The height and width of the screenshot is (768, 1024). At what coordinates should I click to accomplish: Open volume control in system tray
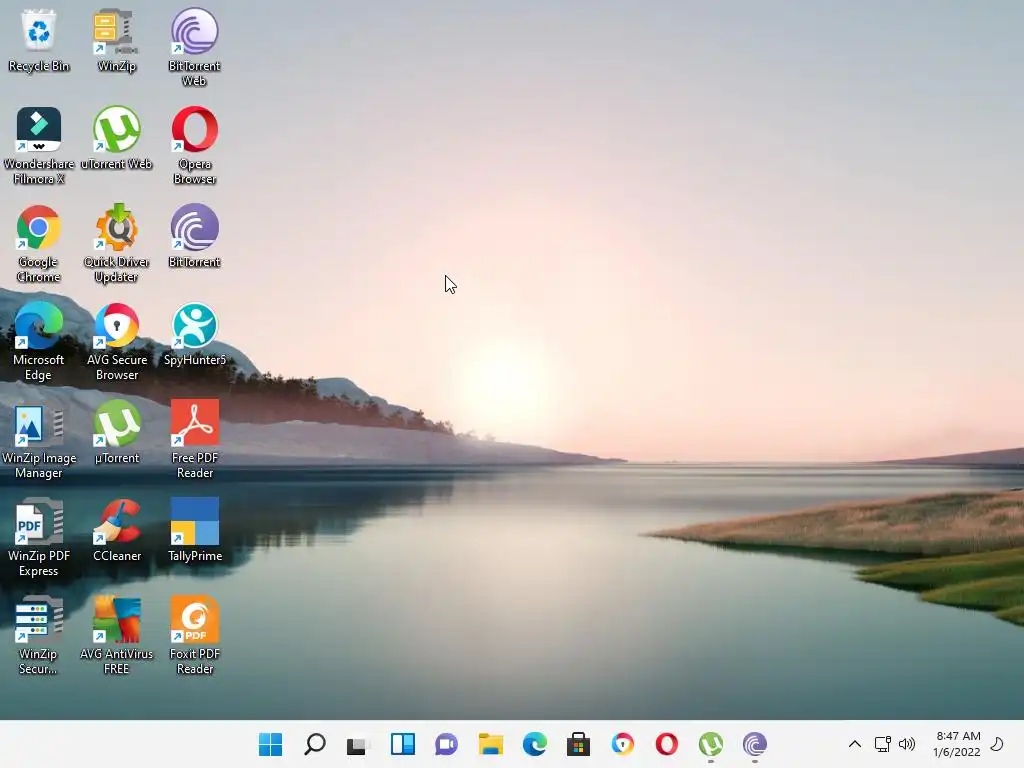pos(906,744)
